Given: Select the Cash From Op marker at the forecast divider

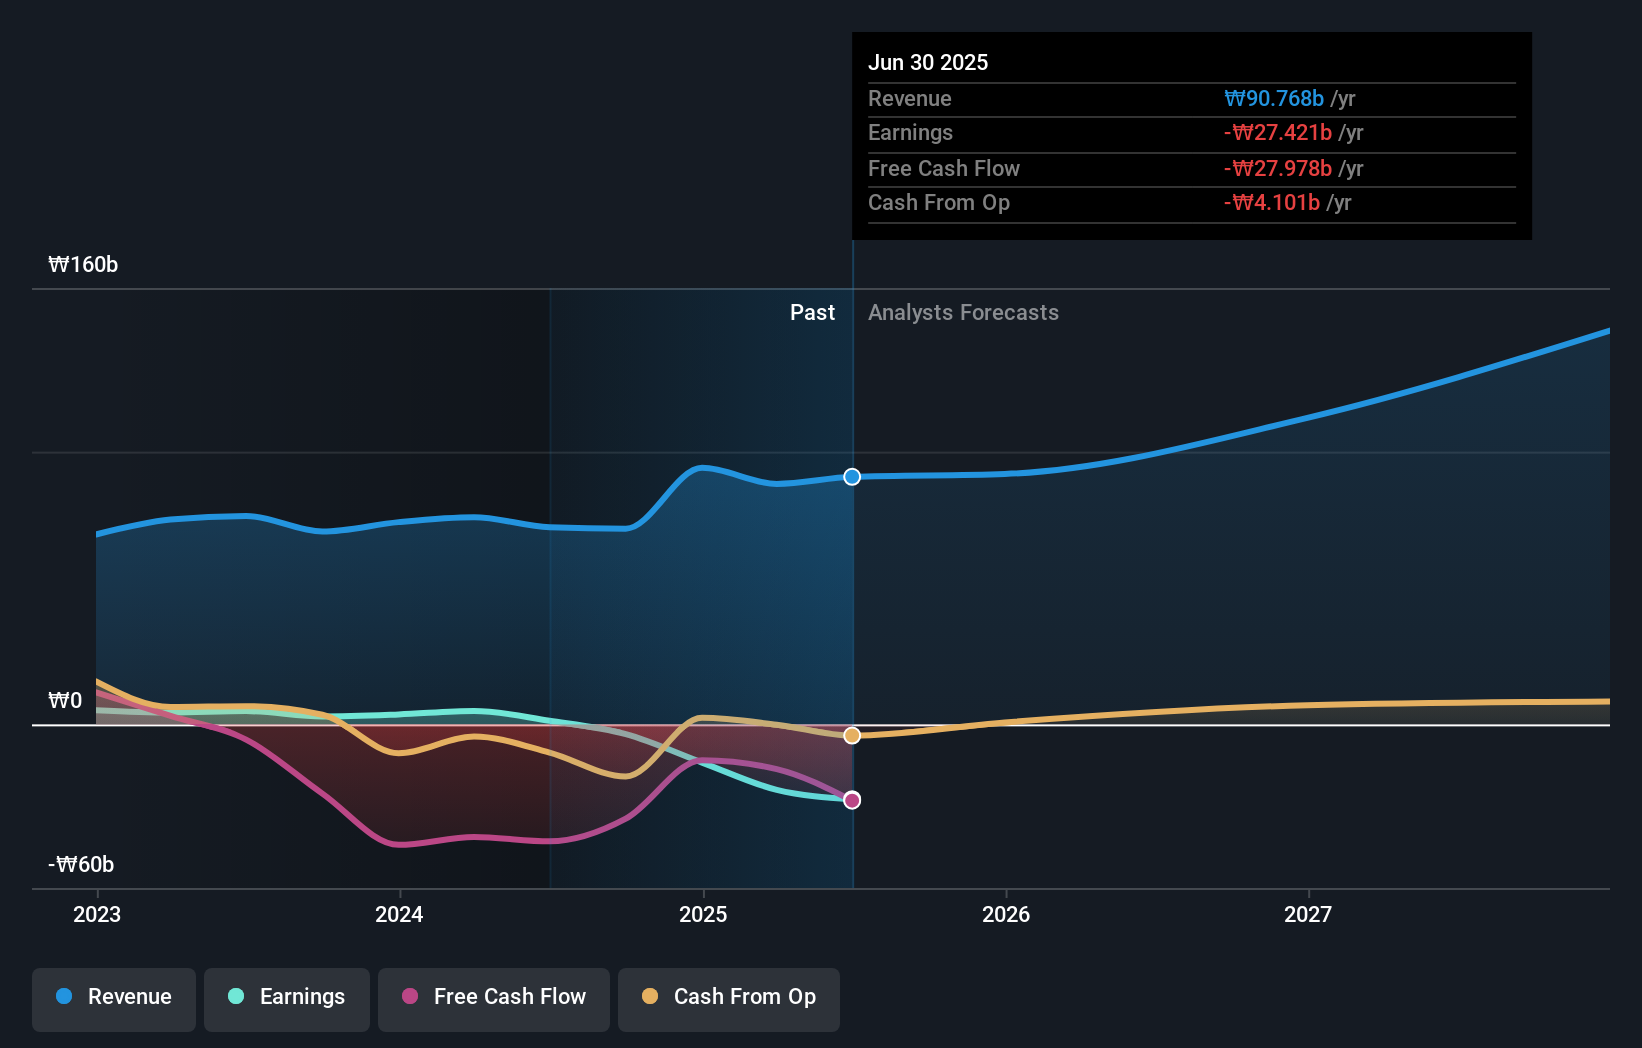Looking at the screenshot, I should click(x=852, y=735).
